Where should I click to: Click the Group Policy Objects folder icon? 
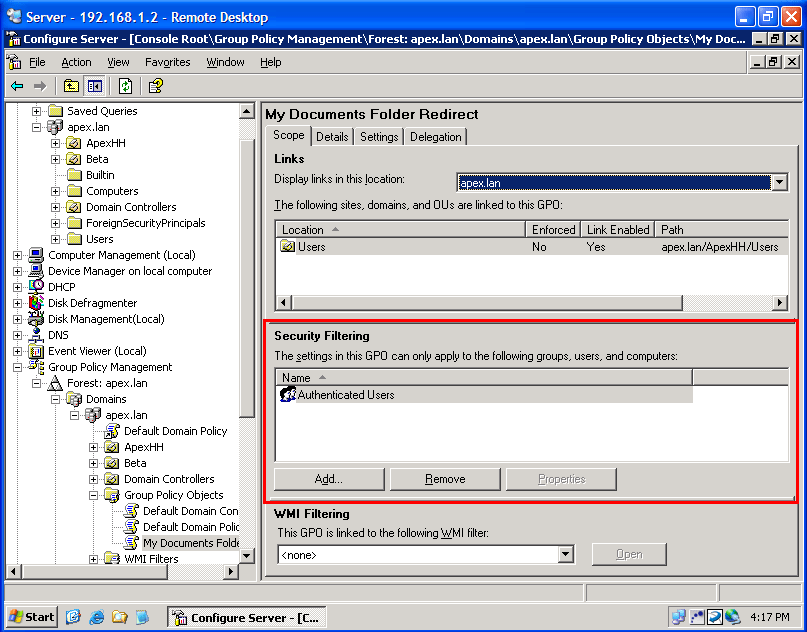pos(112,495)
